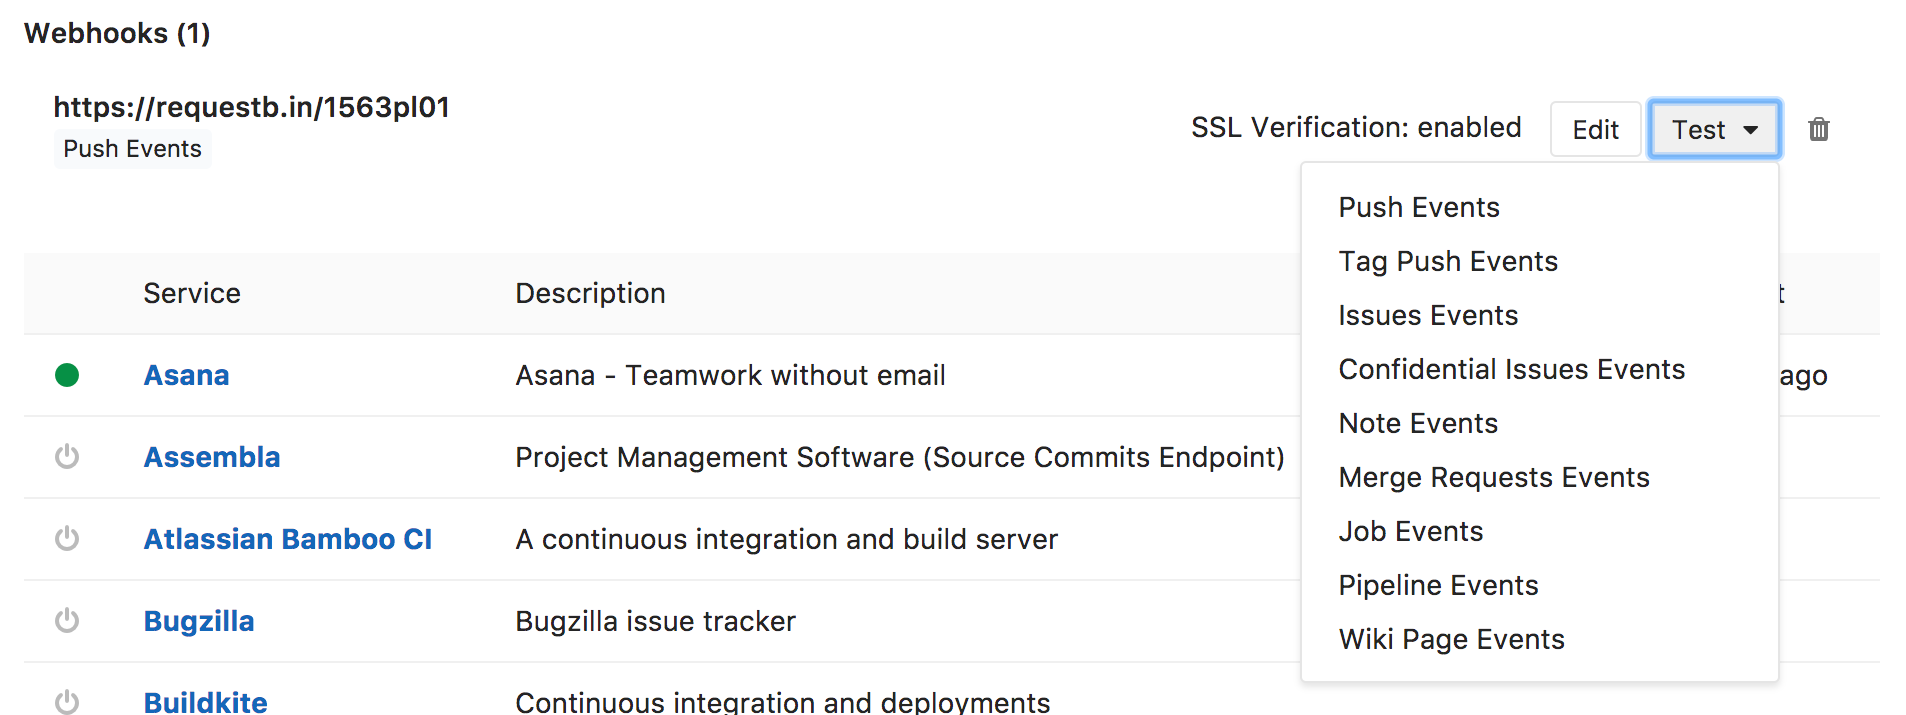Click the Webhooks (1) heading
1906x715 pixels.
click(117, 33)
